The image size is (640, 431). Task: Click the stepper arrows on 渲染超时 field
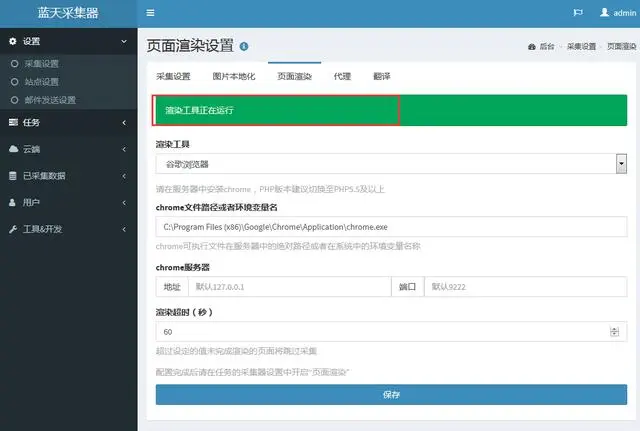point(614,332)
